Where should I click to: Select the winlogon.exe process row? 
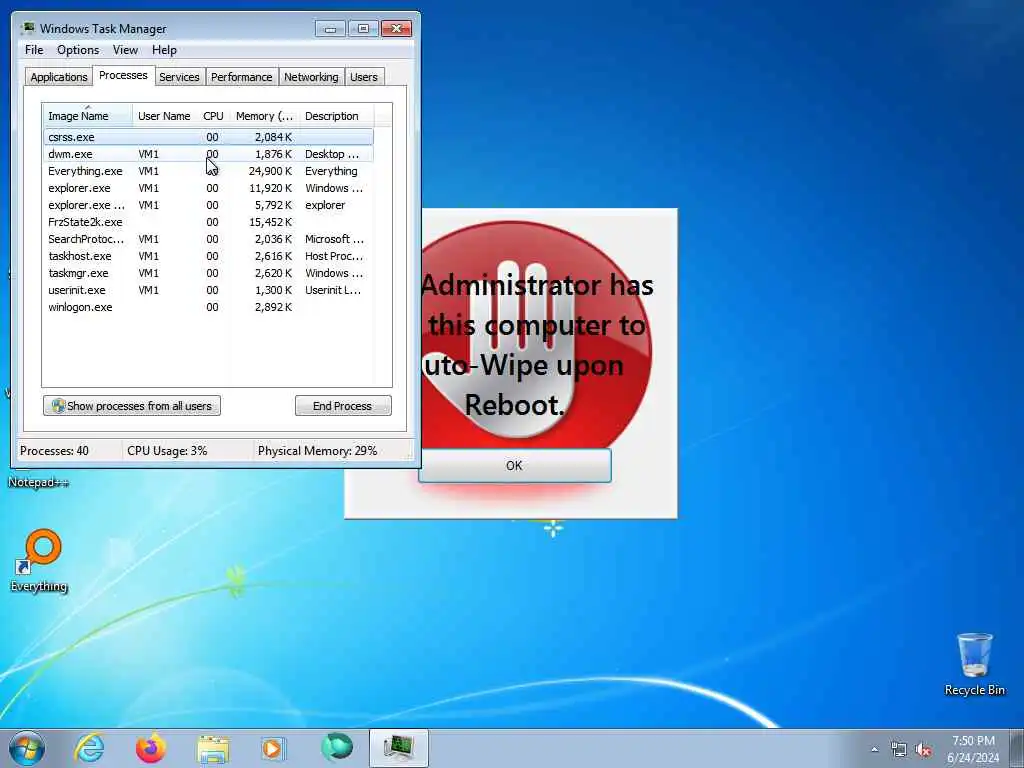pos(209,307)
